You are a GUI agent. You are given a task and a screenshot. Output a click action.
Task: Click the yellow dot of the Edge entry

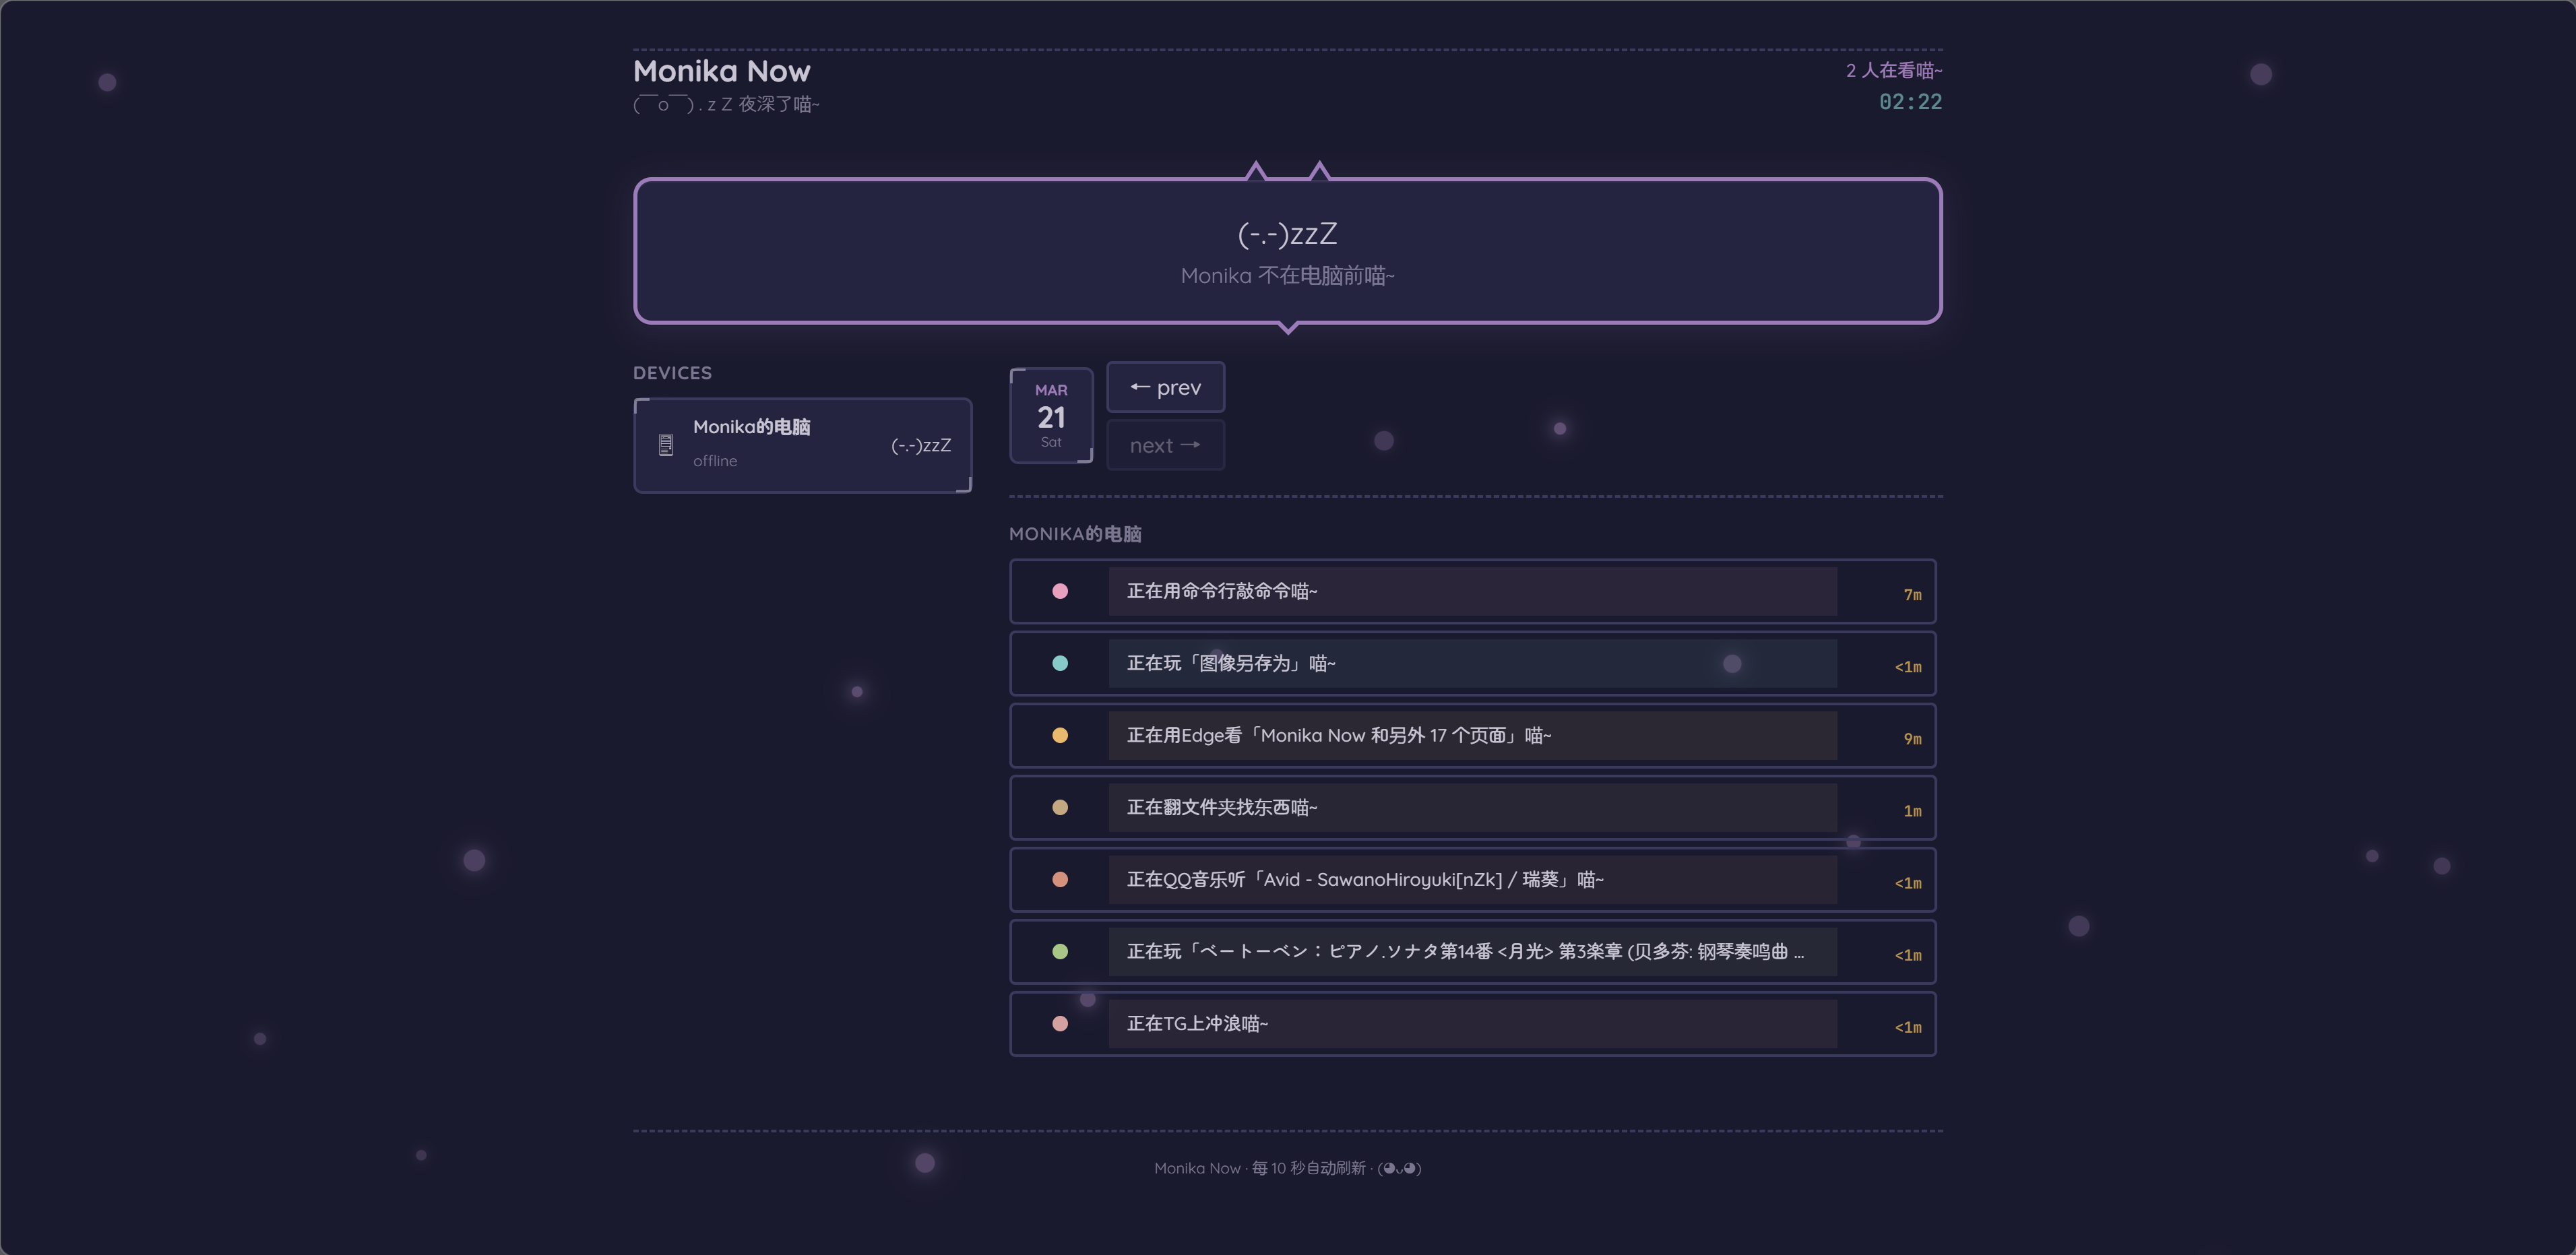coord(1060,735)
